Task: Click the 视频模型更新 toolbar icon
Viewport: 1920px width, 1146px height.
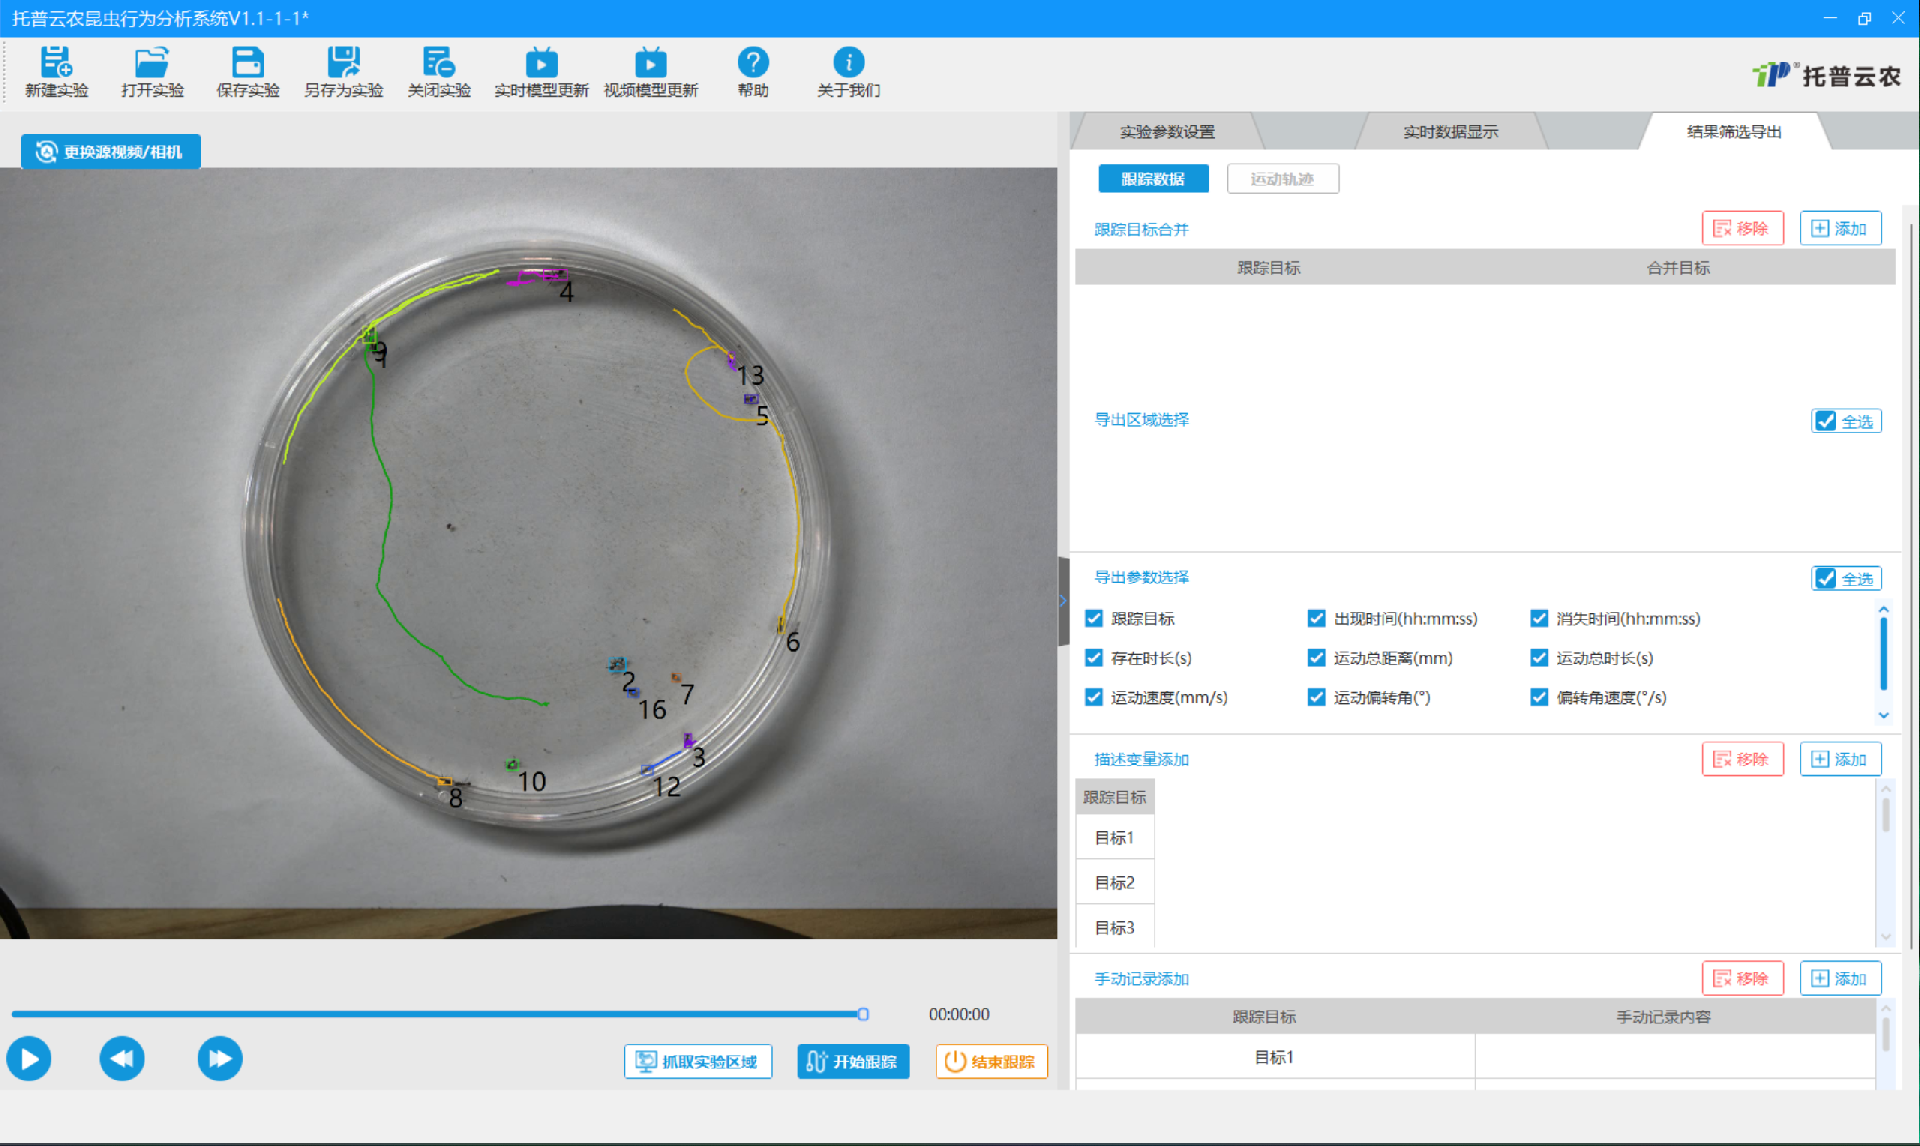Action: click(650, 63)
